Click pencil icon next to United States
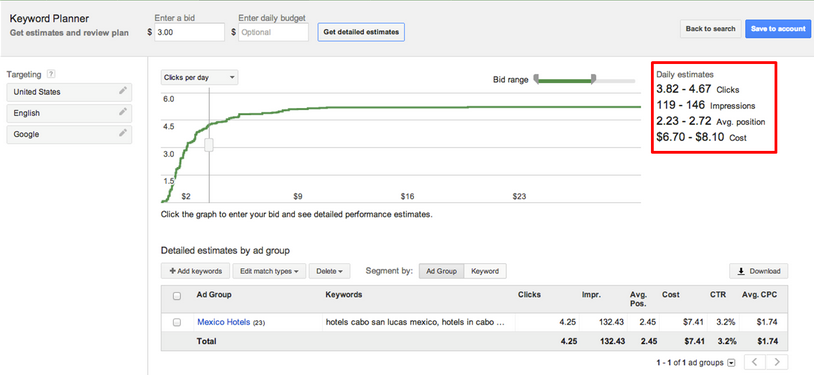The image size is (814, 375). [123, 91]
